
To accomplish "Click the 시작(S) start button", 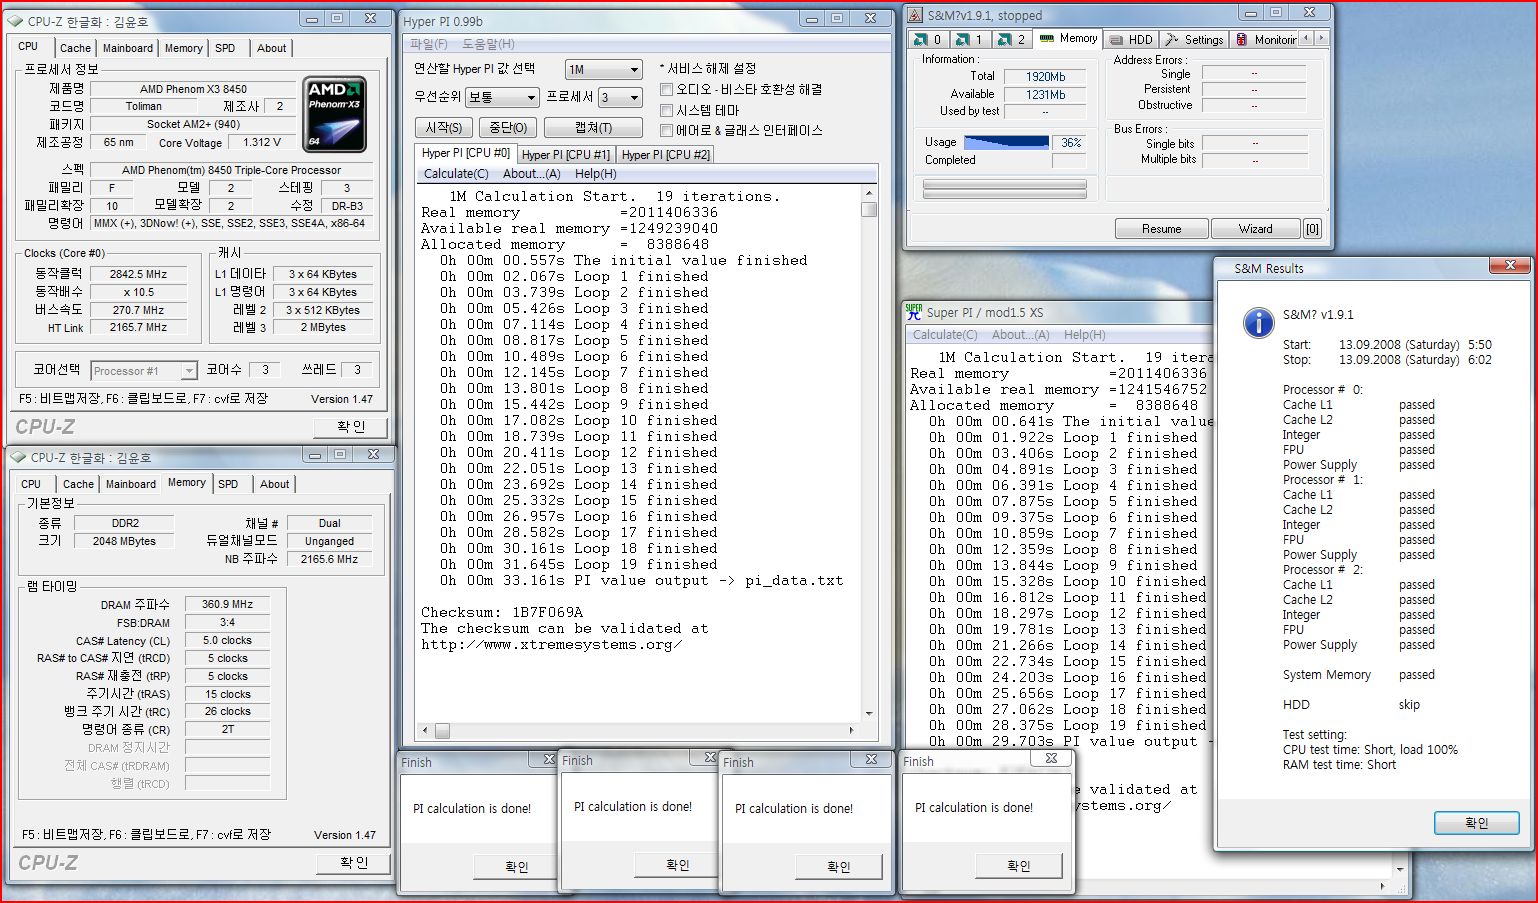I will click(x=444, y=128).
